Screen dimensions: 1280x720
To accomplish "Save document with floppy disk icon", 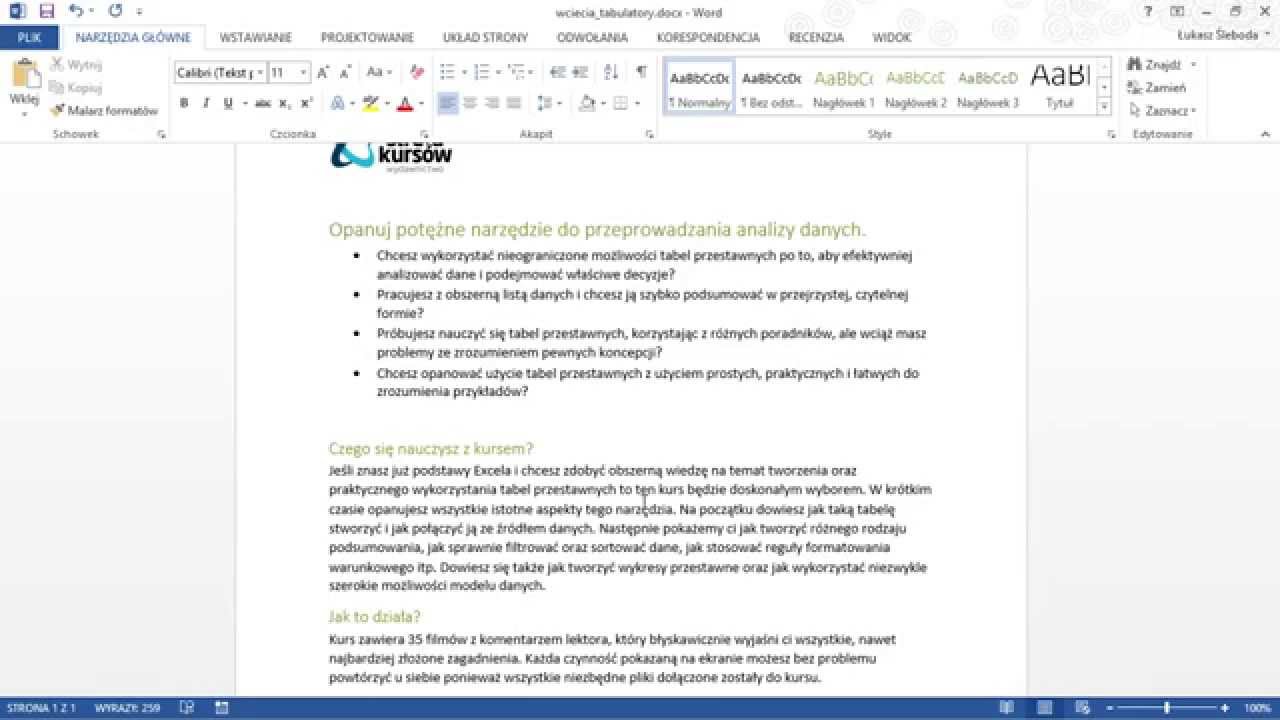I will pyautogui.click(x=46, y=11).
